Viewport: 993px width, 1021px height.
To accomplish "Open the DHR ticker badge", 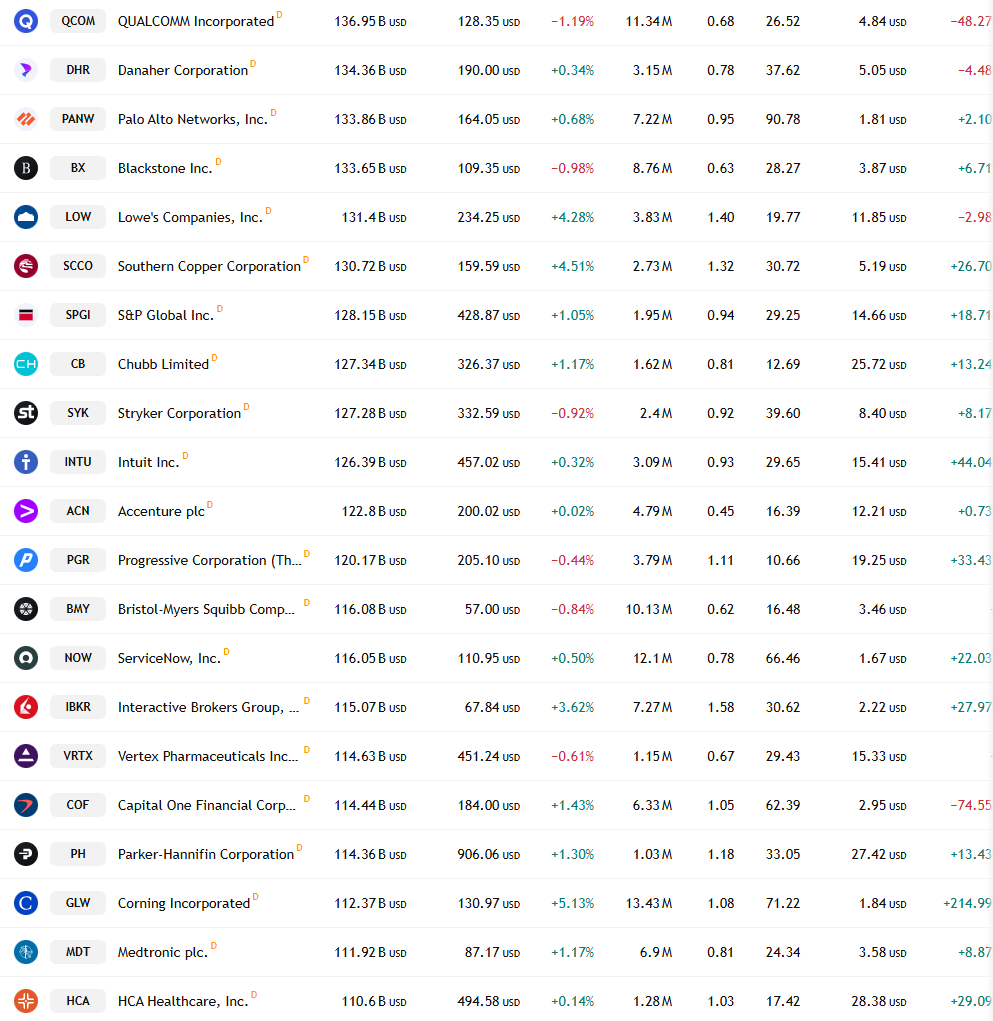I will coord(78,70).
